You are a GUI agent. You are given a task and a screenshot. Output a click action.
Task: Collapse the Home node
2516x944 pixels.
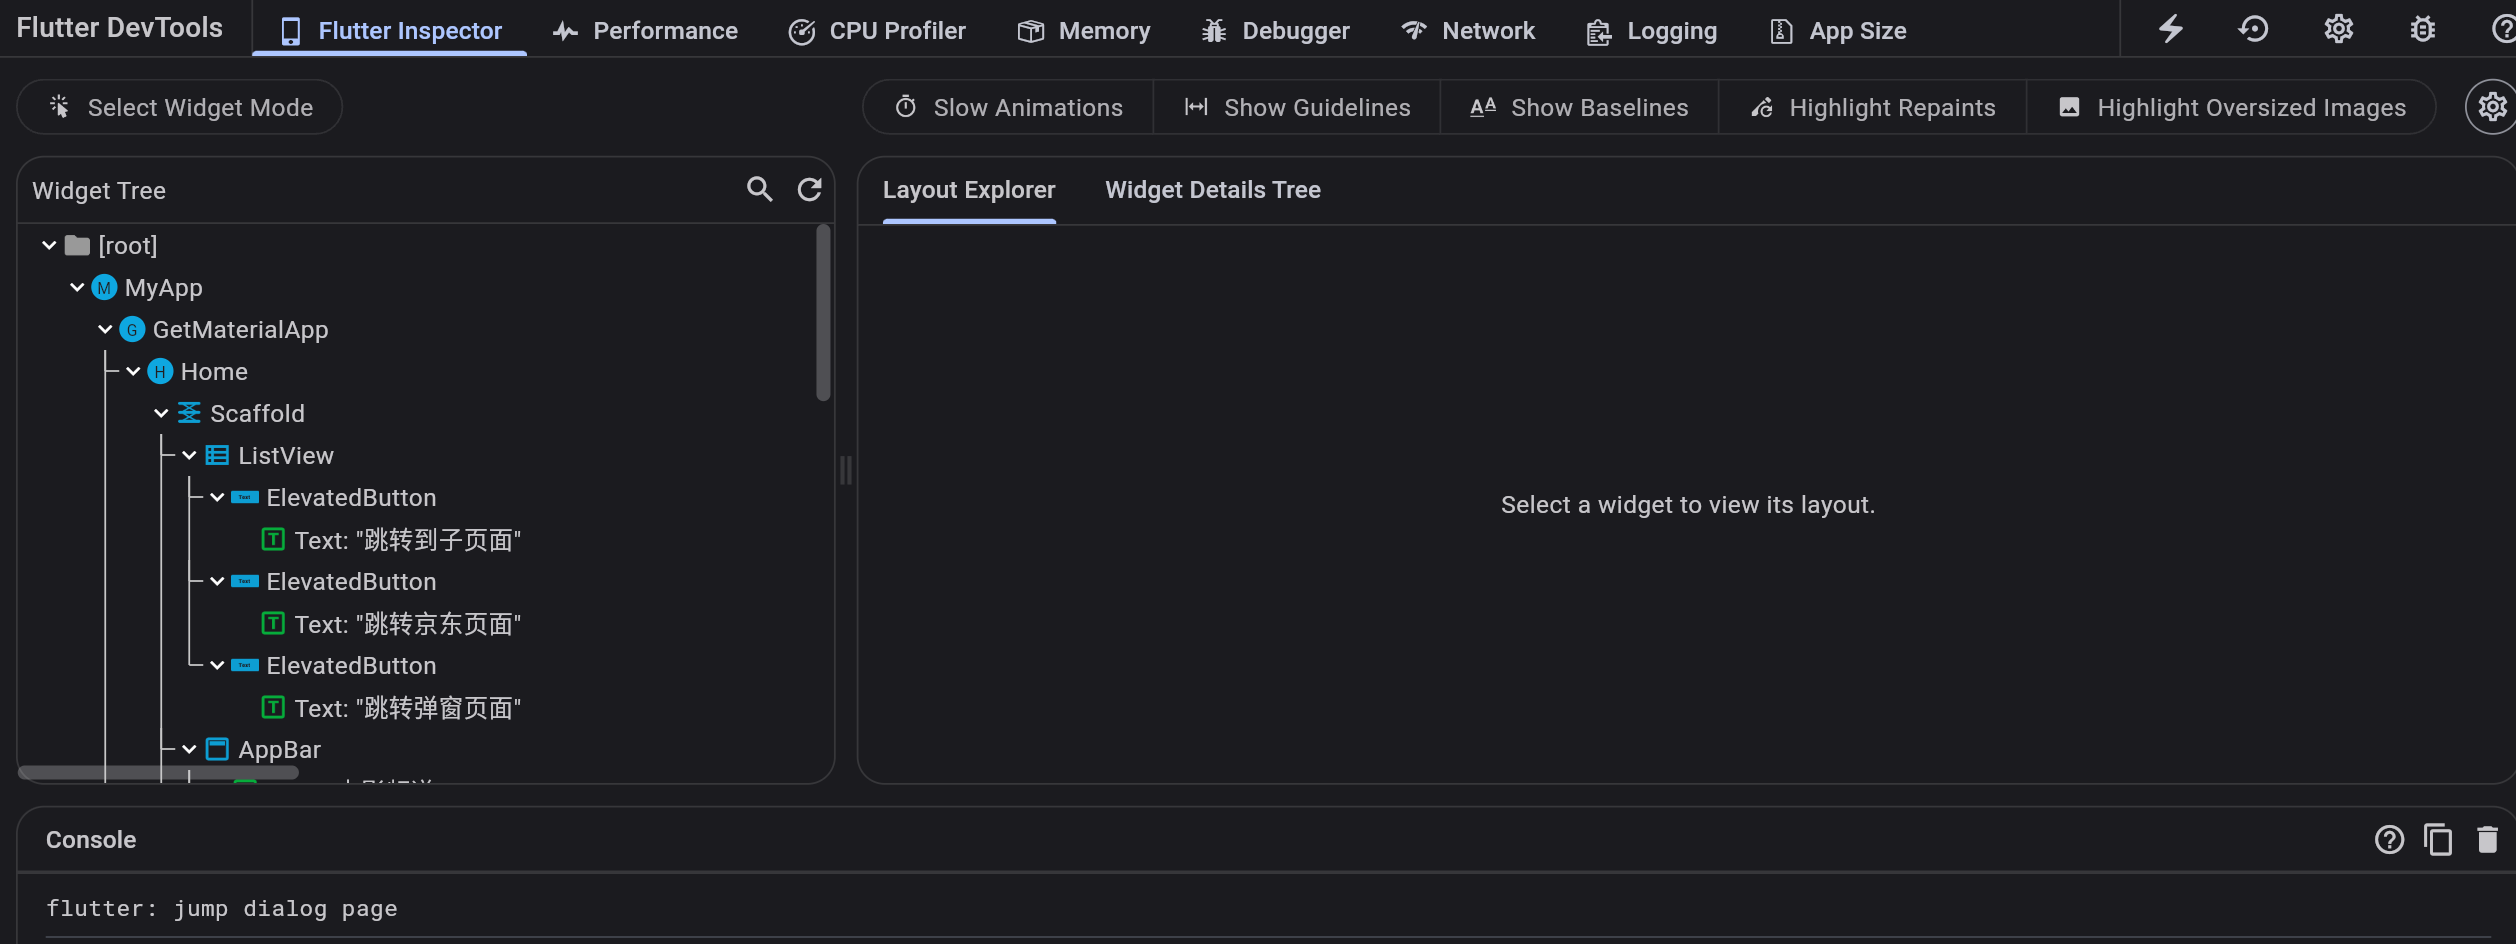click(133, 371)
